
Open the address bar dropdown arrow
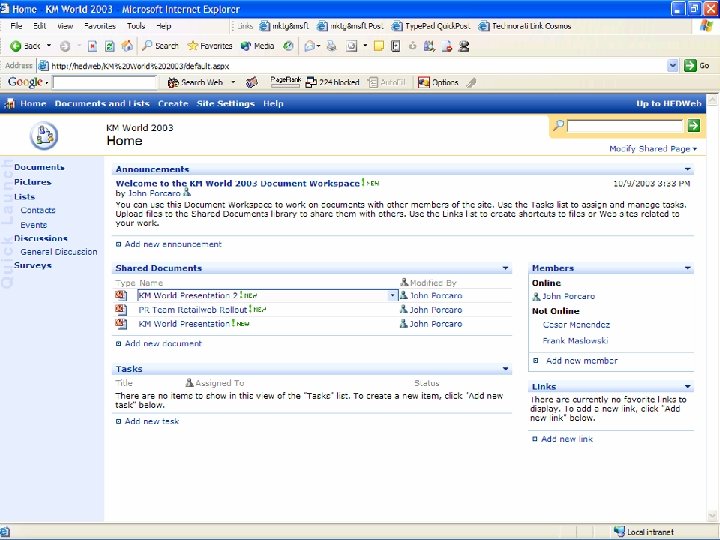[673, 66]
